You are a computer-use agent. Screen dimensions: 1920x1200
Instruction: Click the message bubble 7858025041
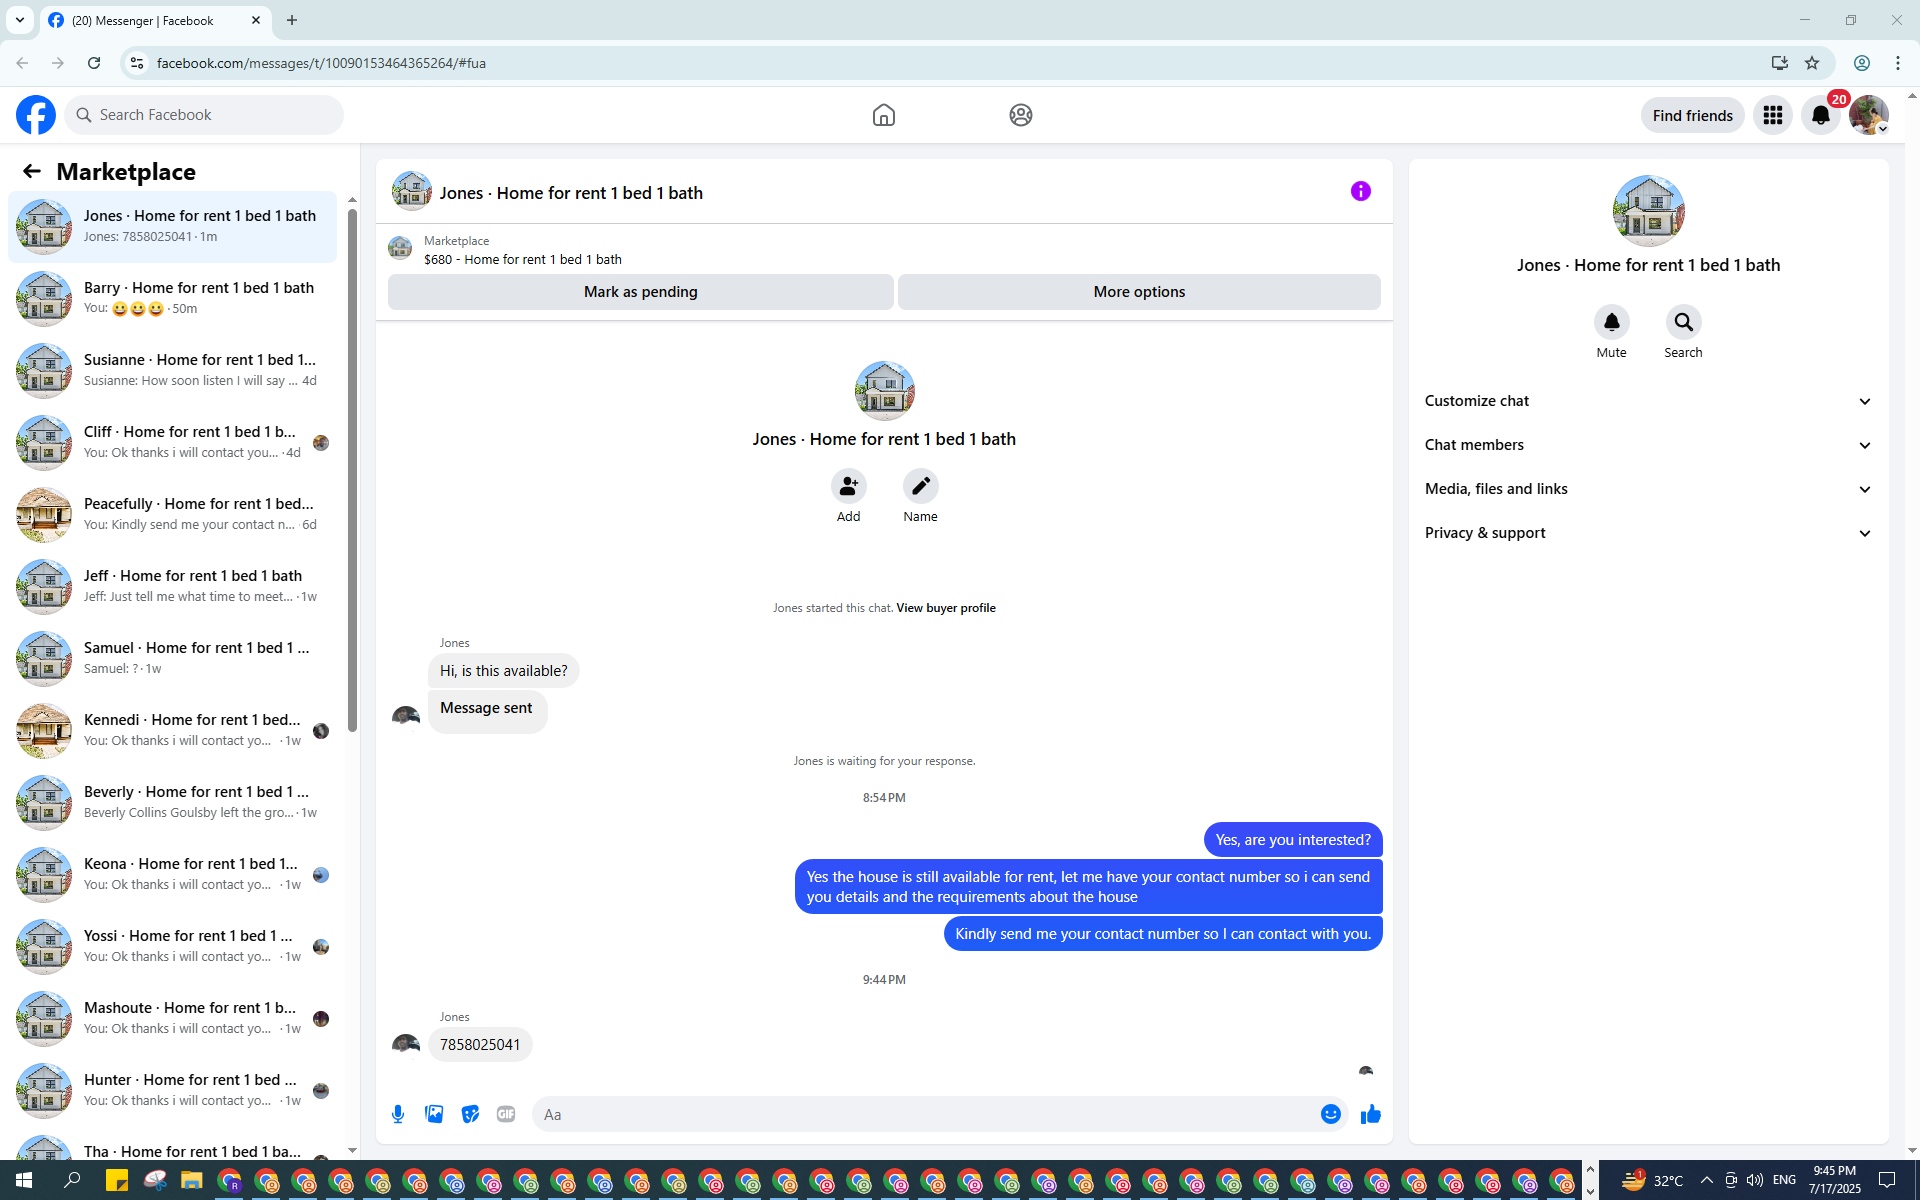[480, 1045]
